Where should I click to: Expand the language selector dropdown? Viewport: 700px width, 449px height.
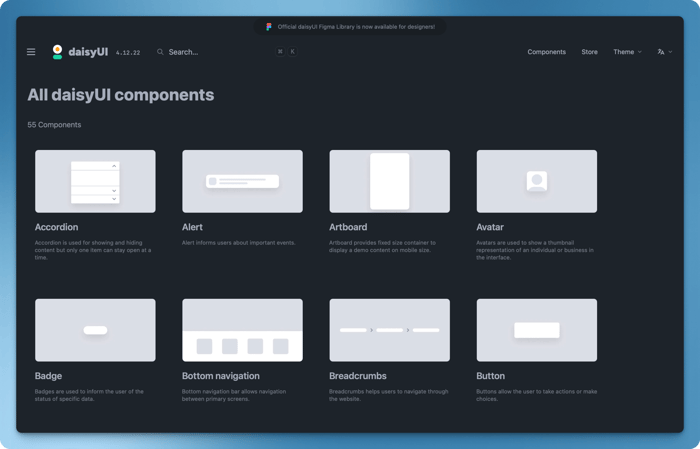tap(665, 52)
